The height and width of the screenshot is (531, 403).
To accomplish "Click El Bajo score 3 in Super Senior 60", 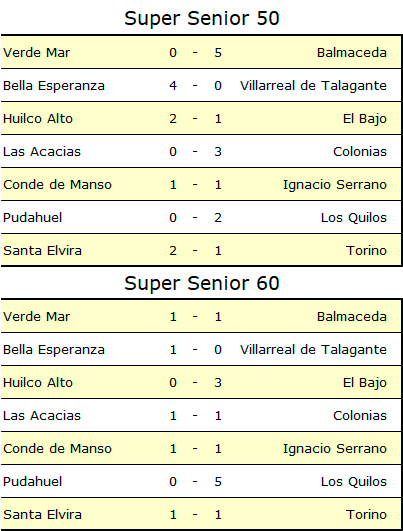I will 218,383.
